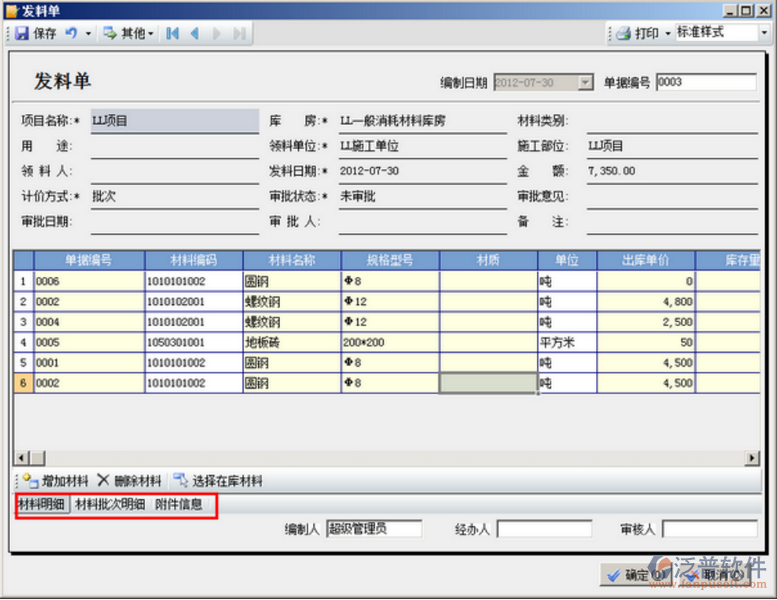The height and width of the screenshot is (600, 777).
Task: Click the 项目名称 field LL项目
Action: (175, 121)
